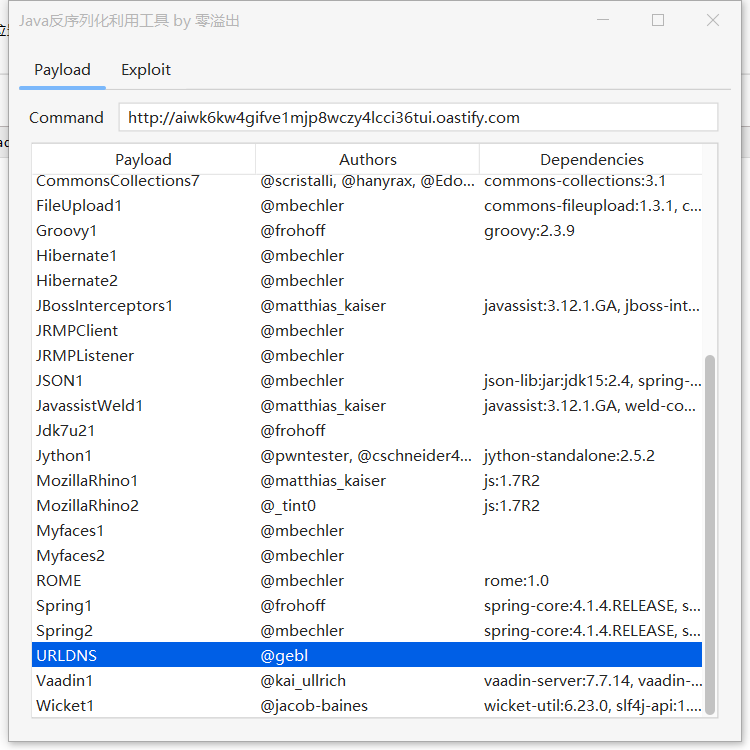This screenshot has height=750, width=750.
Task: Click the Command URL input field
Action: point(418,117)
